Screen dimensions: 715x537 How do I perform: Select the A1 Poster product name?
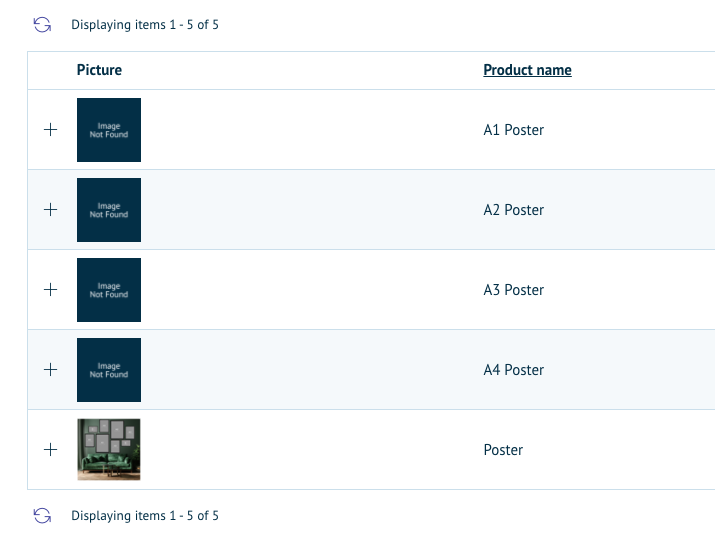(x=513, y=130)
